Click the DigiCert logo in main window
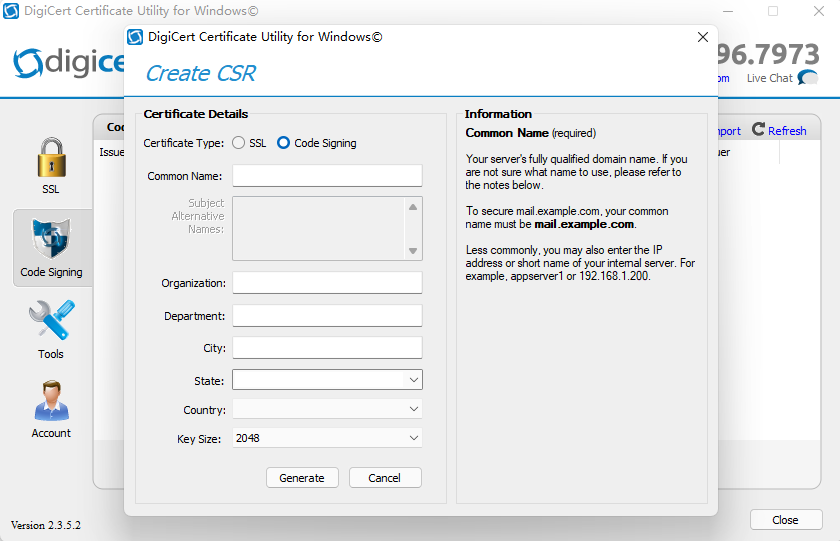This screenshot has height=541, width=840. 69,63
